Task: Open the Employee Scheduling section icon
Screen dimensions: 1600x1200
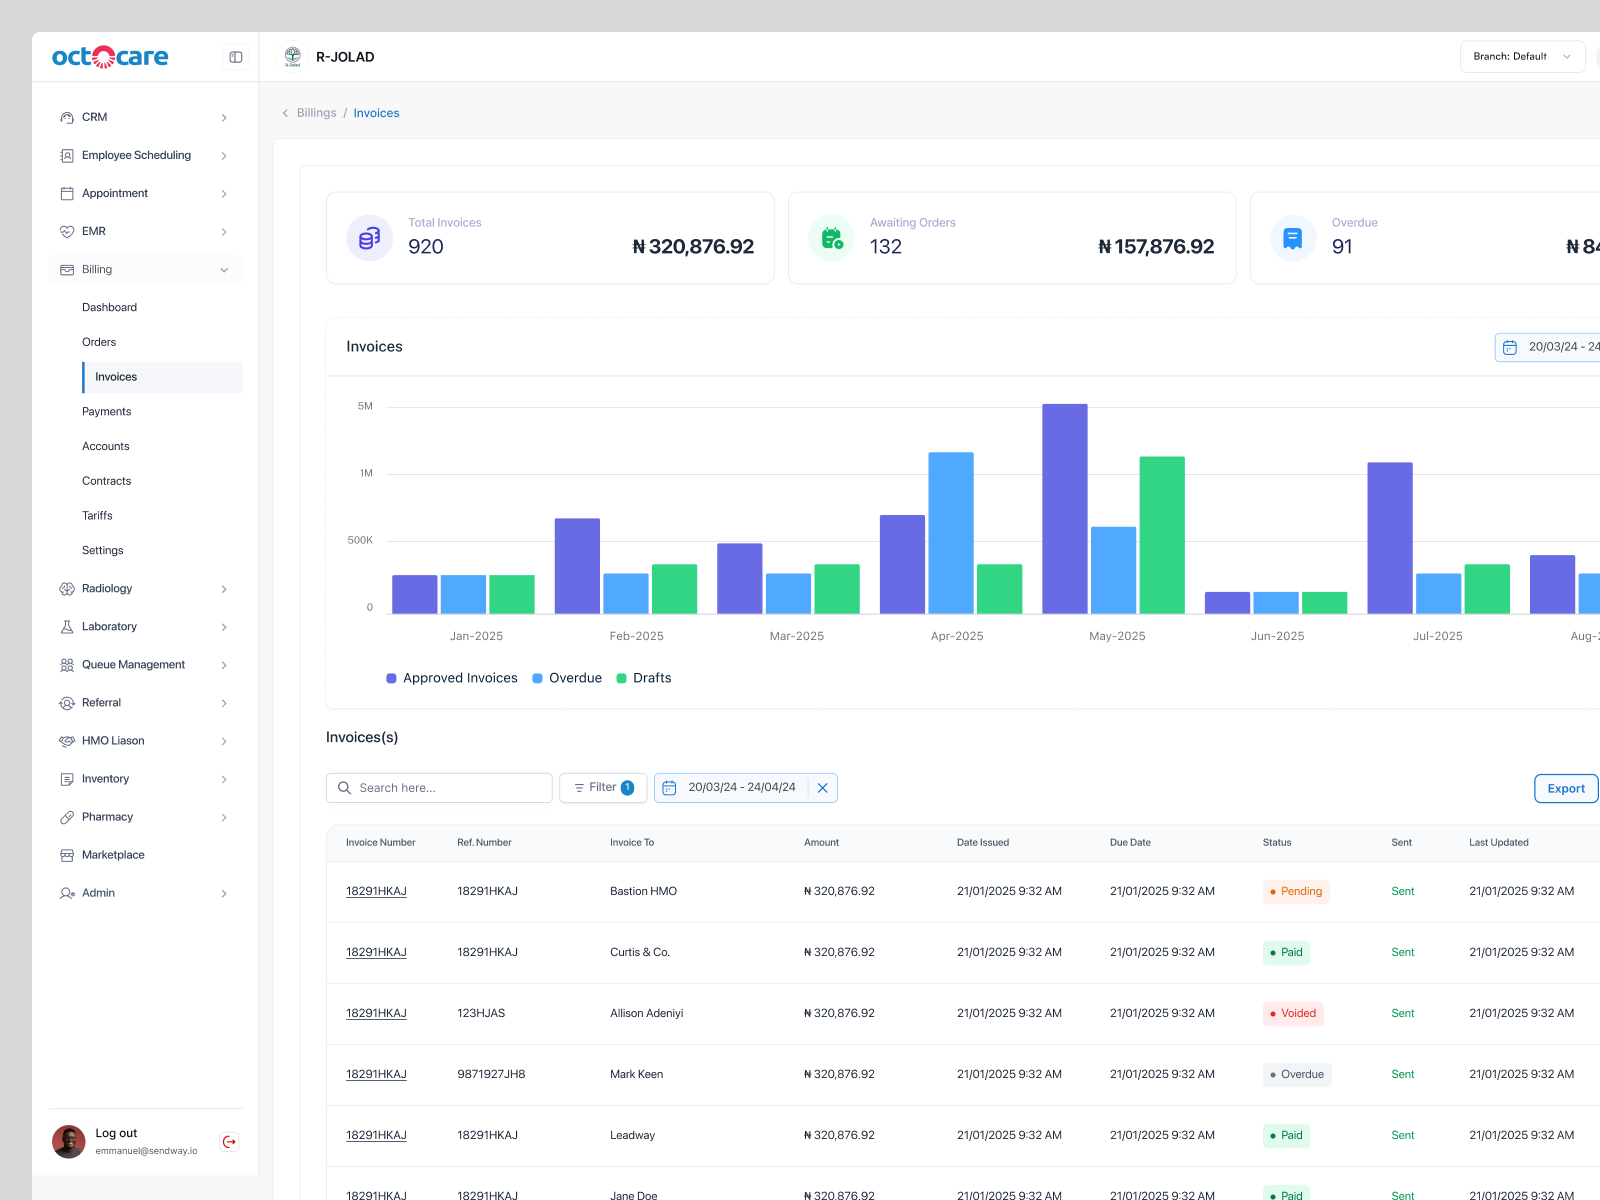Action: click(x=66, y=155)
